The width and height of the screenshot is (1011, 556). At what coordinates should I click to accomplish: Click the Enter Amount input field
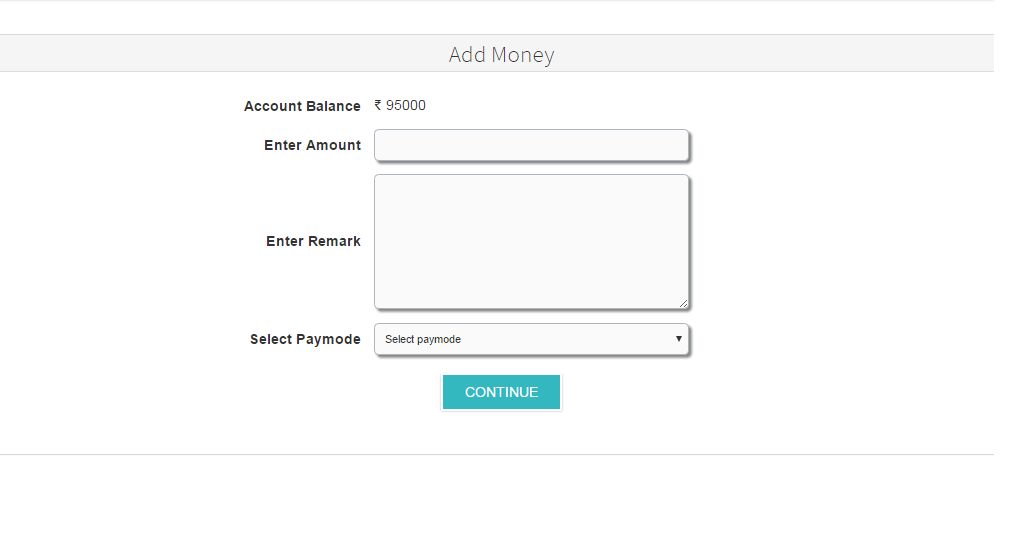coord(531,145)
